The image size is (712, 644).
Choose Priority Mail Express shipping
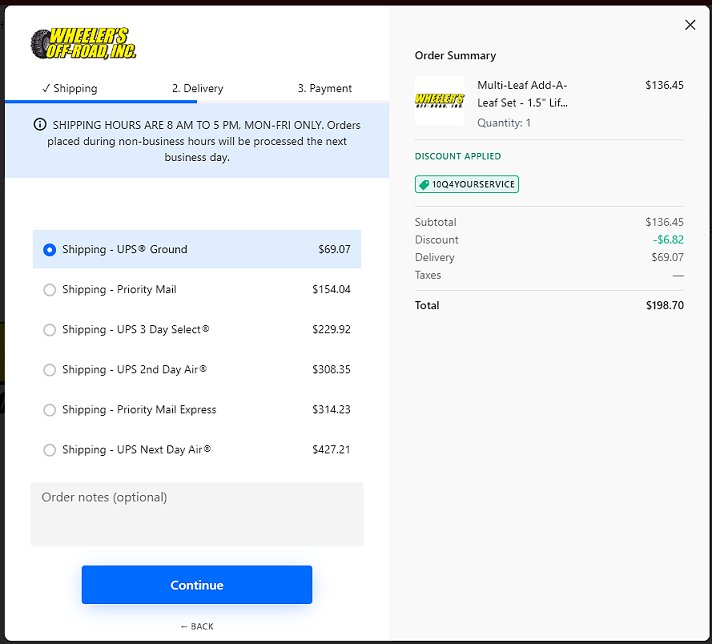(x=197, y=409)
